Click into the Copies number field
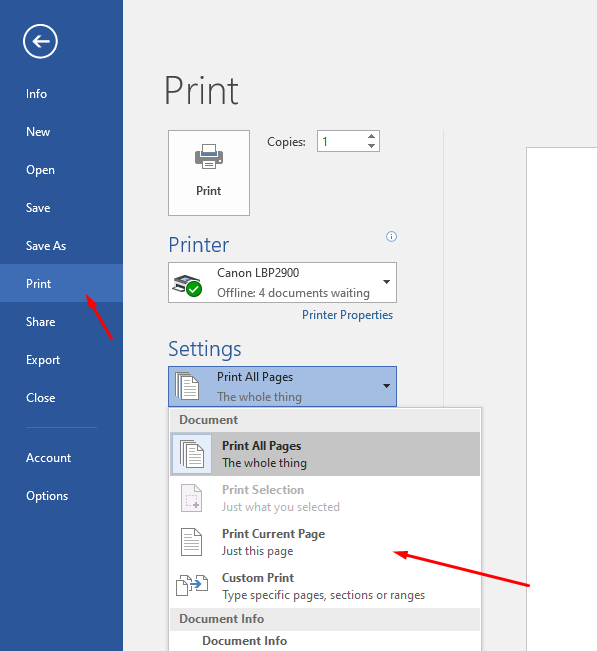597x651 pixels. (x=342, y=142)
